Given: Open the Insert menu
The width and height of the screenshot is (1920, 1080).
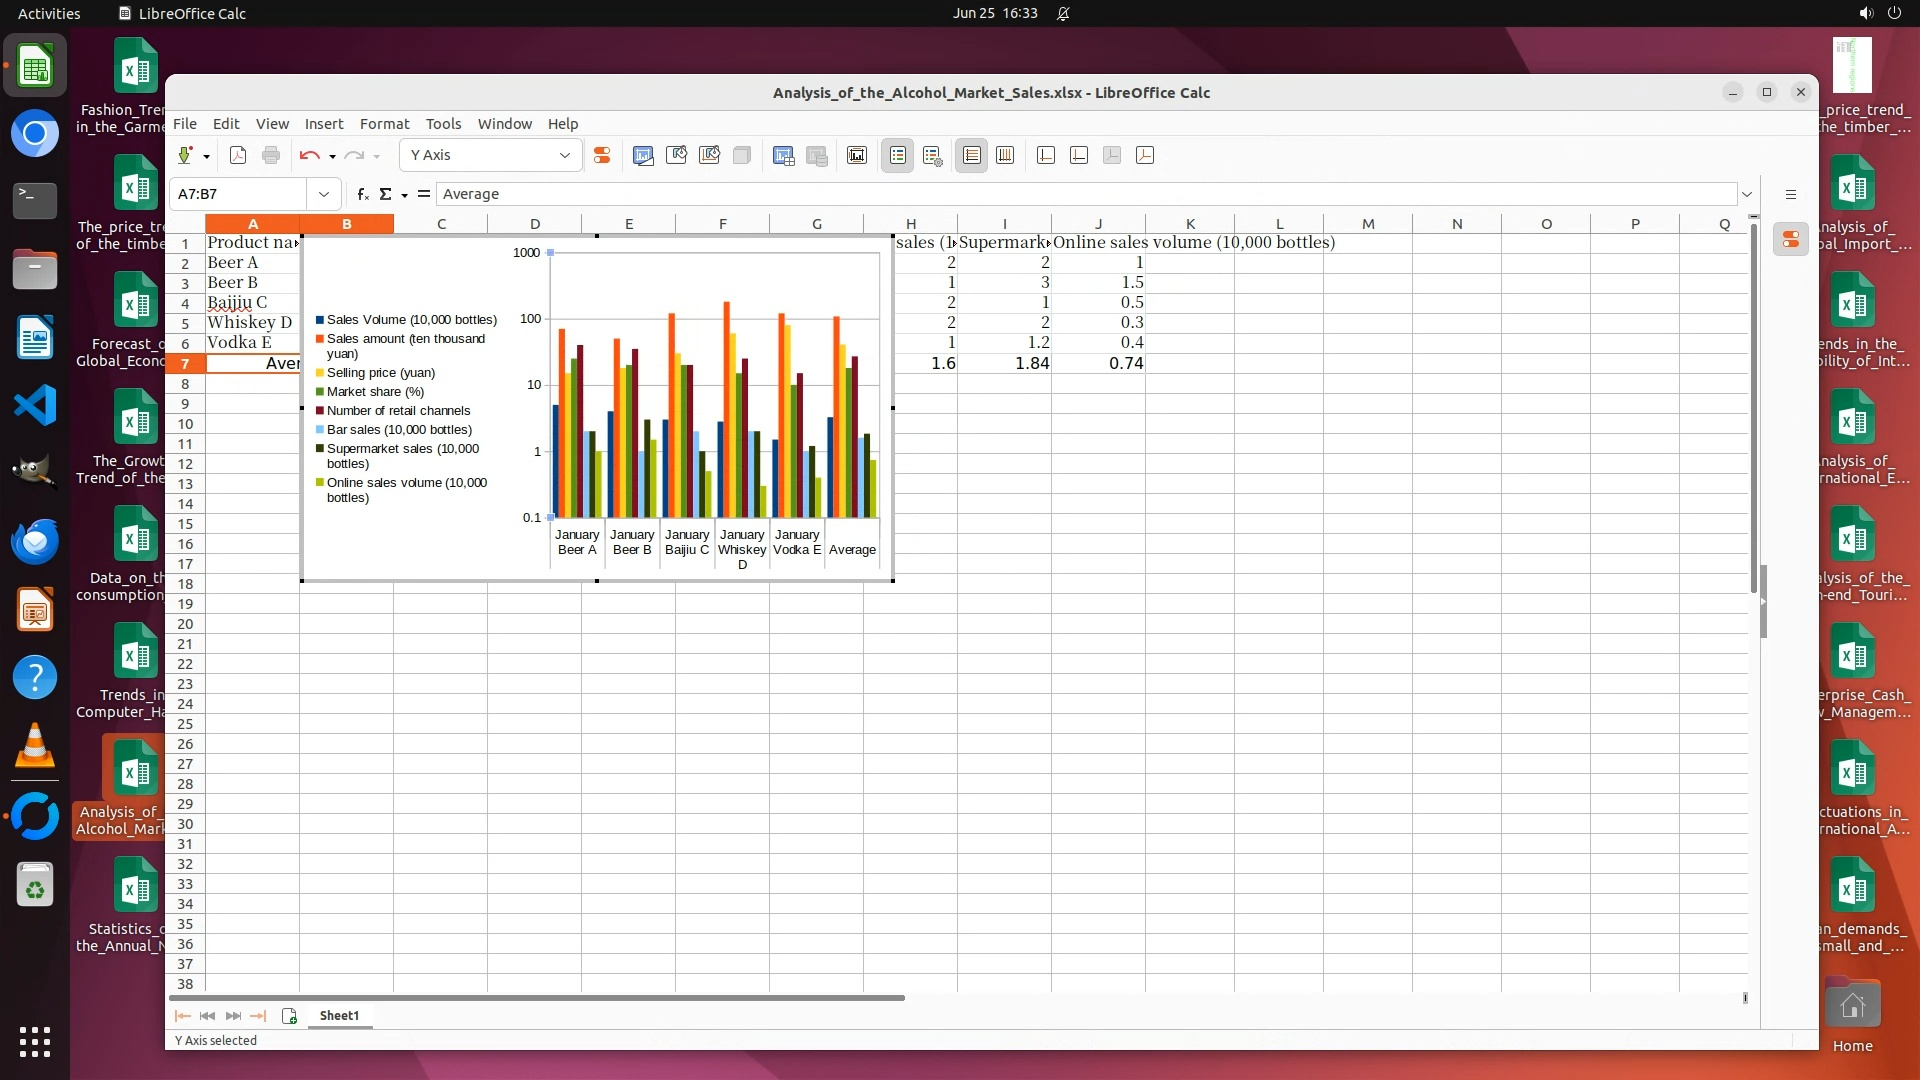Looking at the screenshot, I should point(323,124).
